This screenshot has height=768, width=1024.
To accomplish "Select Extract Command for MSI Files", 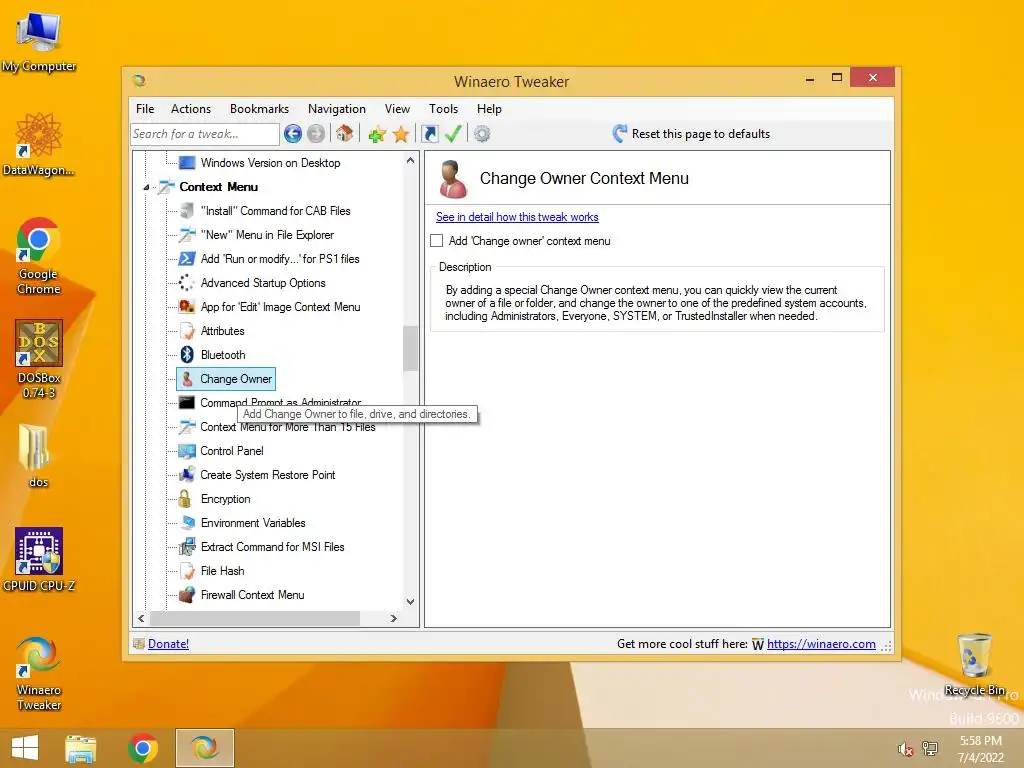I will tap(272, 547).
